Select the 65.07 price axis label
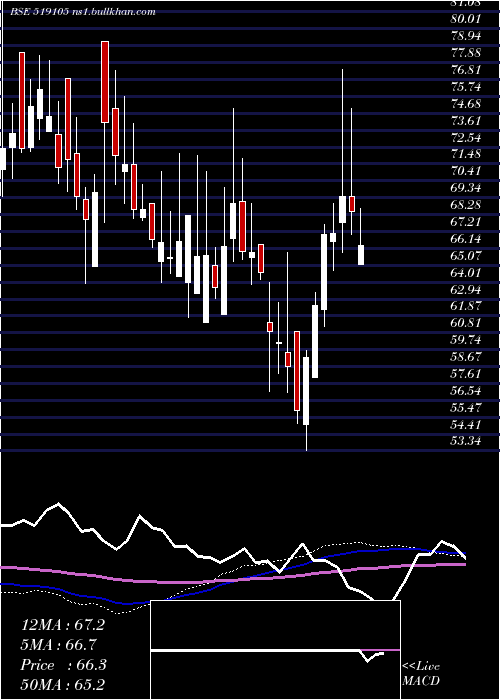This screenshot has height=700, width=500. 465,256
